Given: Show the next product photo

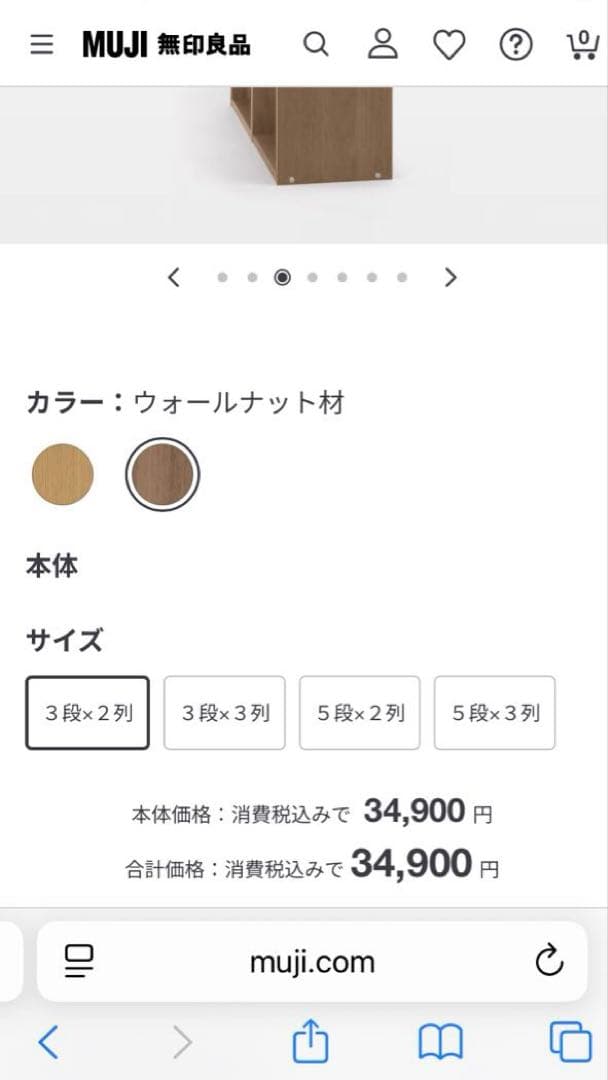Looking at the screenshot, I should pos(450,277).
